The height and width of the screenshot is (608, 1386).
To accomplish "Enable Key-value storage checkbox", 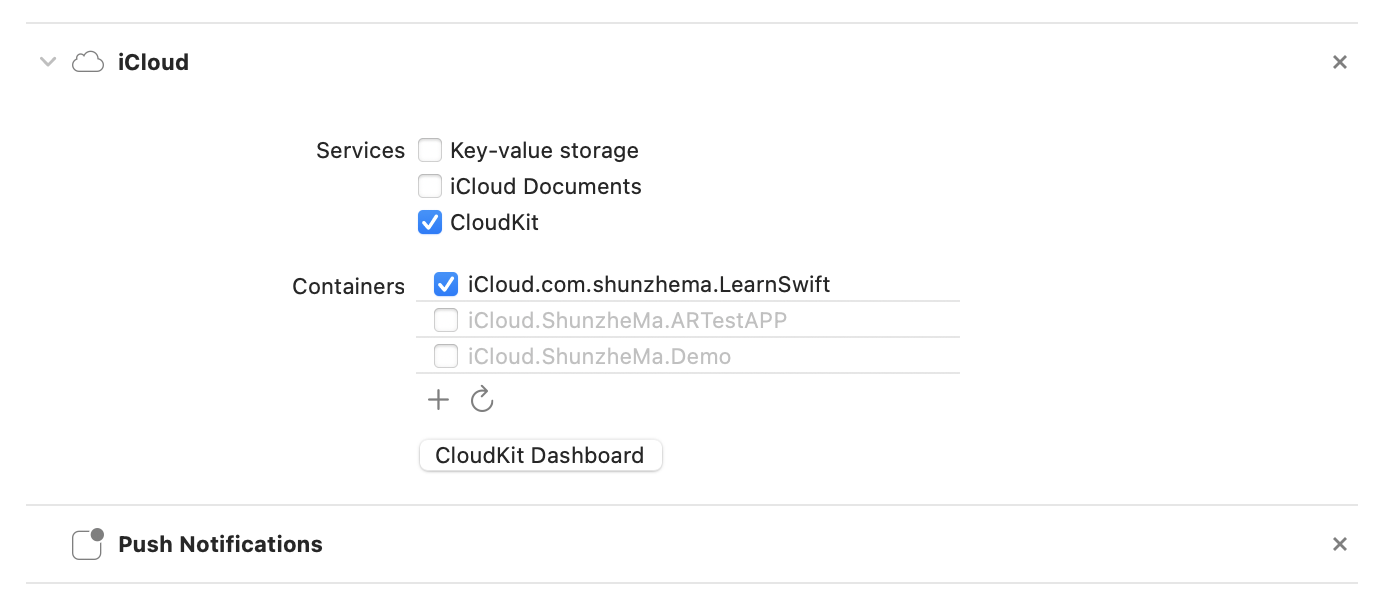I will 430,150.
